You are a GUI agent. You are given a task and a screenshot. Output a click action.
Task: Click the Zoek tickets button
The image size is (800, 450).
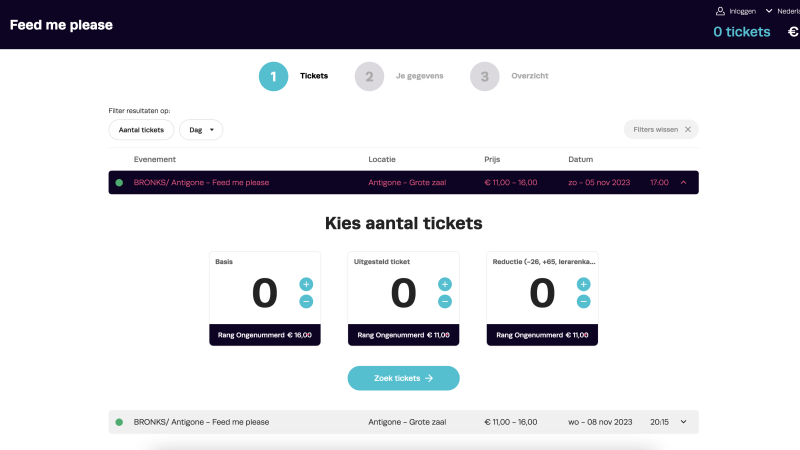point(403,378)
